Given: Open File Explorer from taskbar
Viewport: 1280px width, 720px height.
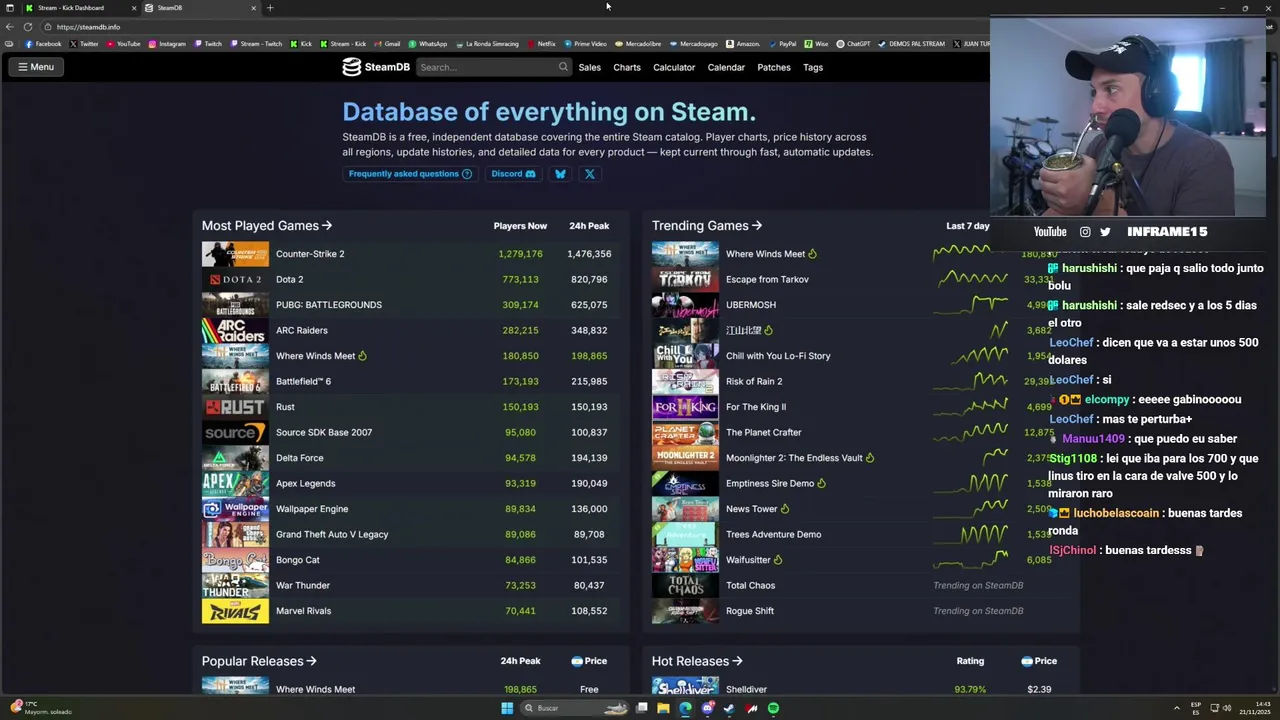Looking at the screenshot, I should click(x=663, y=708).
